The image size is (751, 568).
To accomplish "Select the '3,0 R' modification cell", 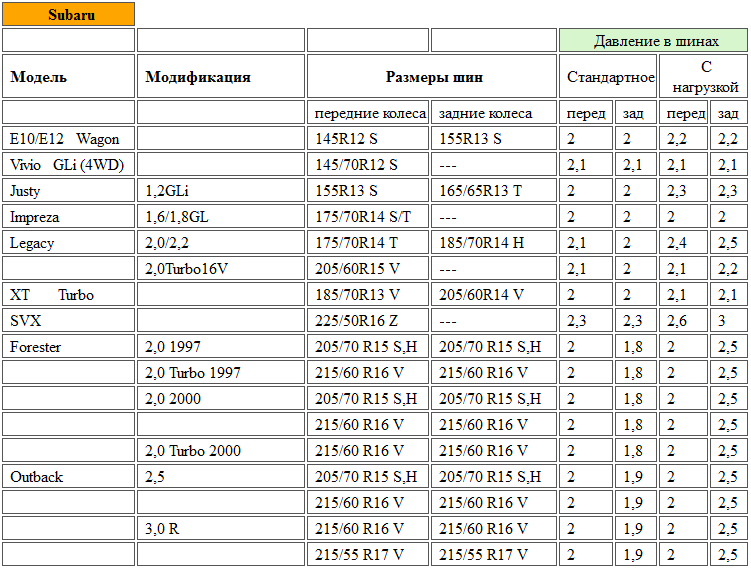I will coord(221,529).
